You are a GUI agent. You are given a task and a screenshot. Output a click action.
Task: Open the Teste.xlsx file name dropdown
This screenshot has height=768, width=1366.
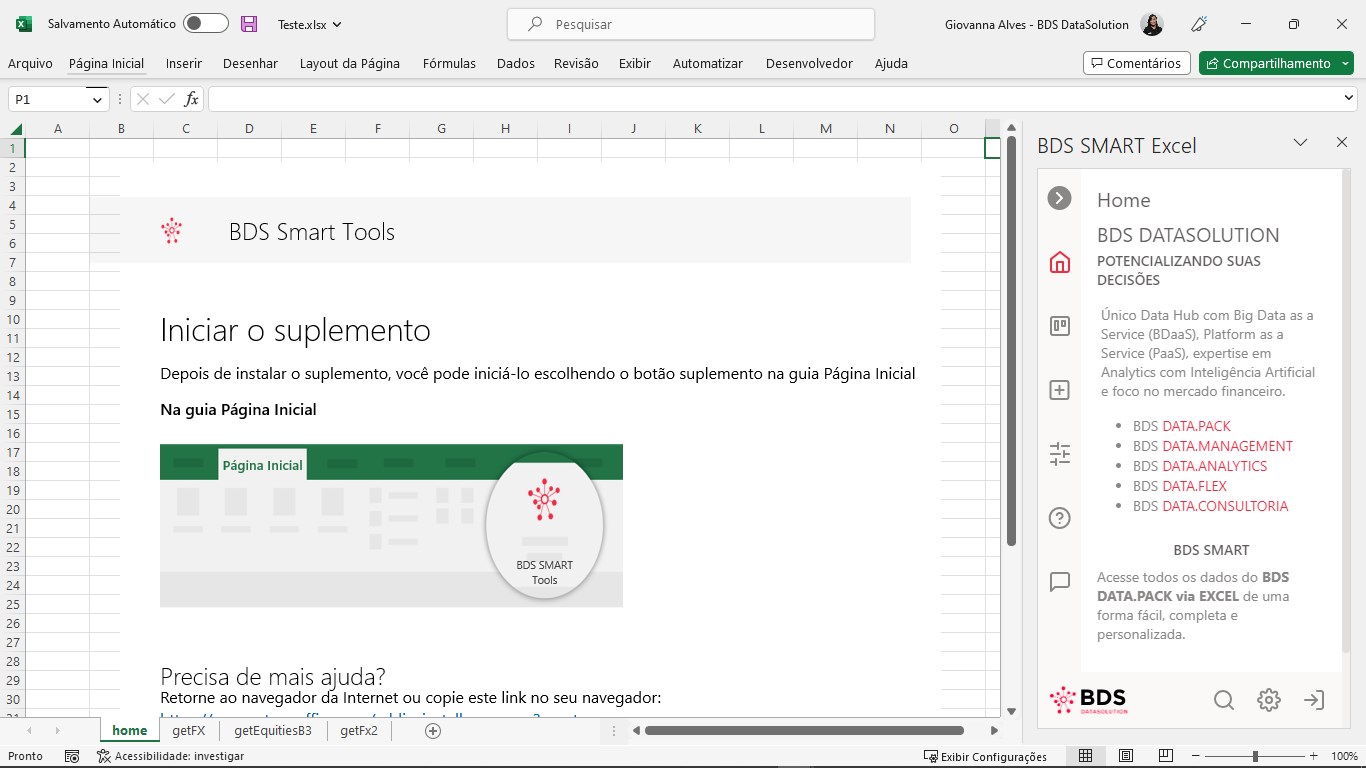(x=310, y=24)
